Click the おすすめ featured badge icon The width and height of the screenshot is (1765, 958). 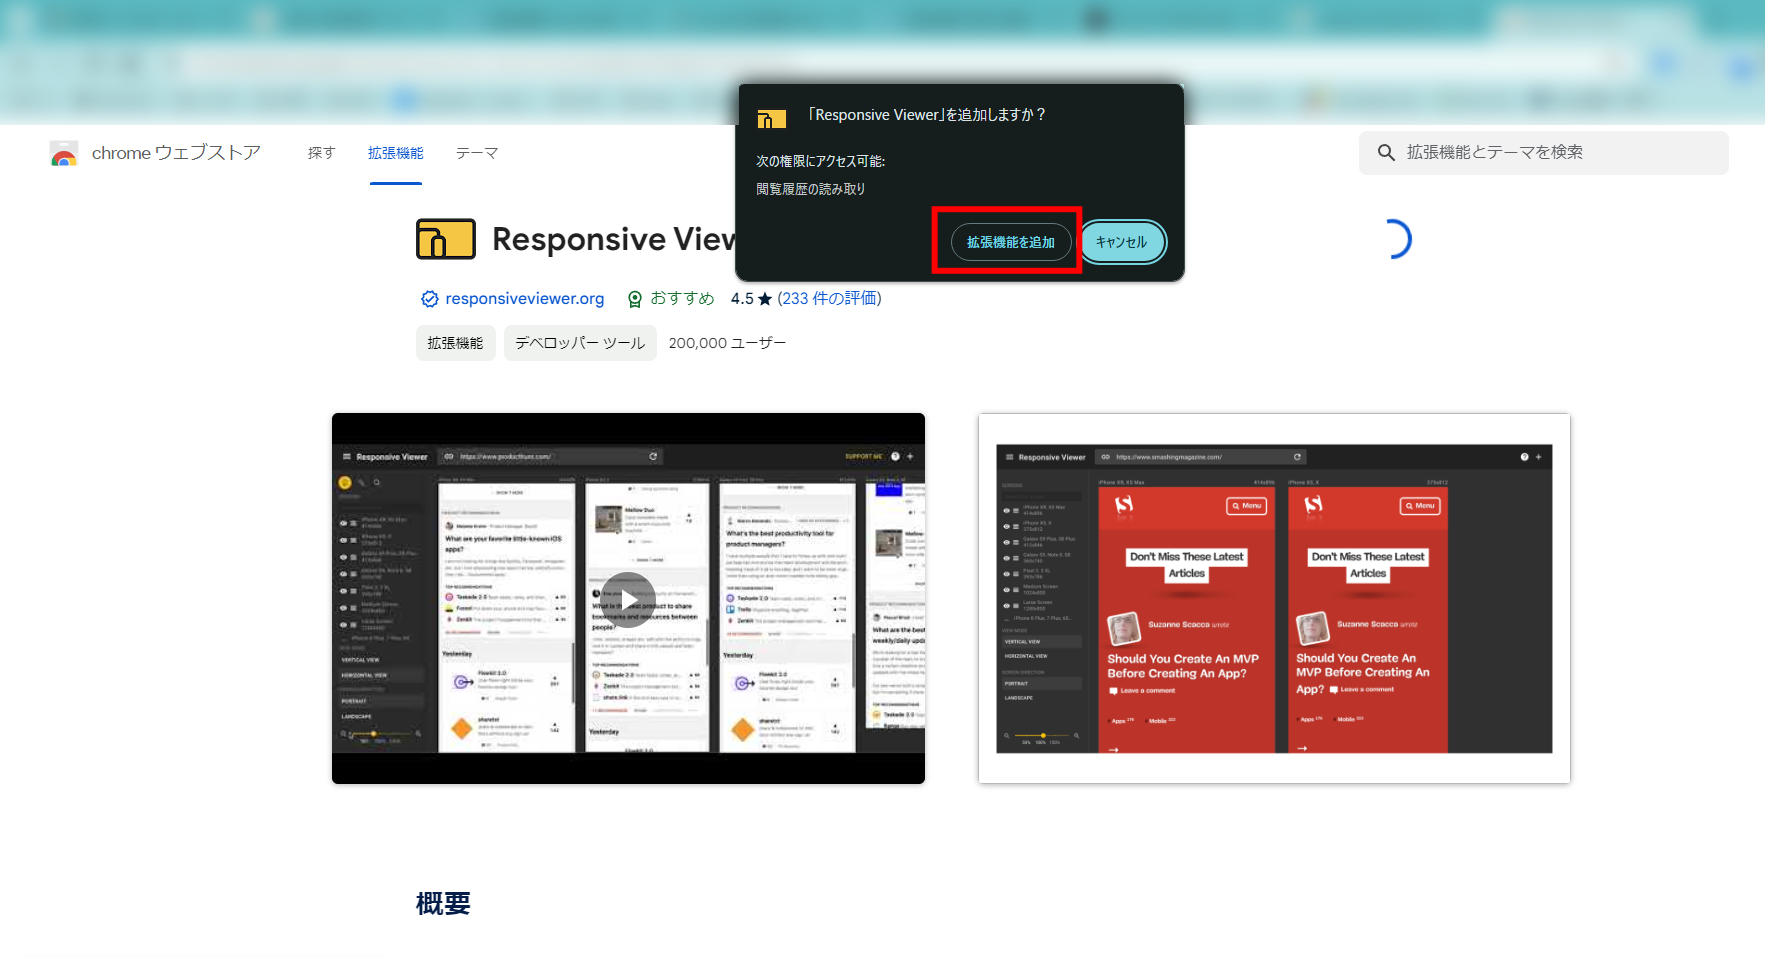tap(634, 299)
